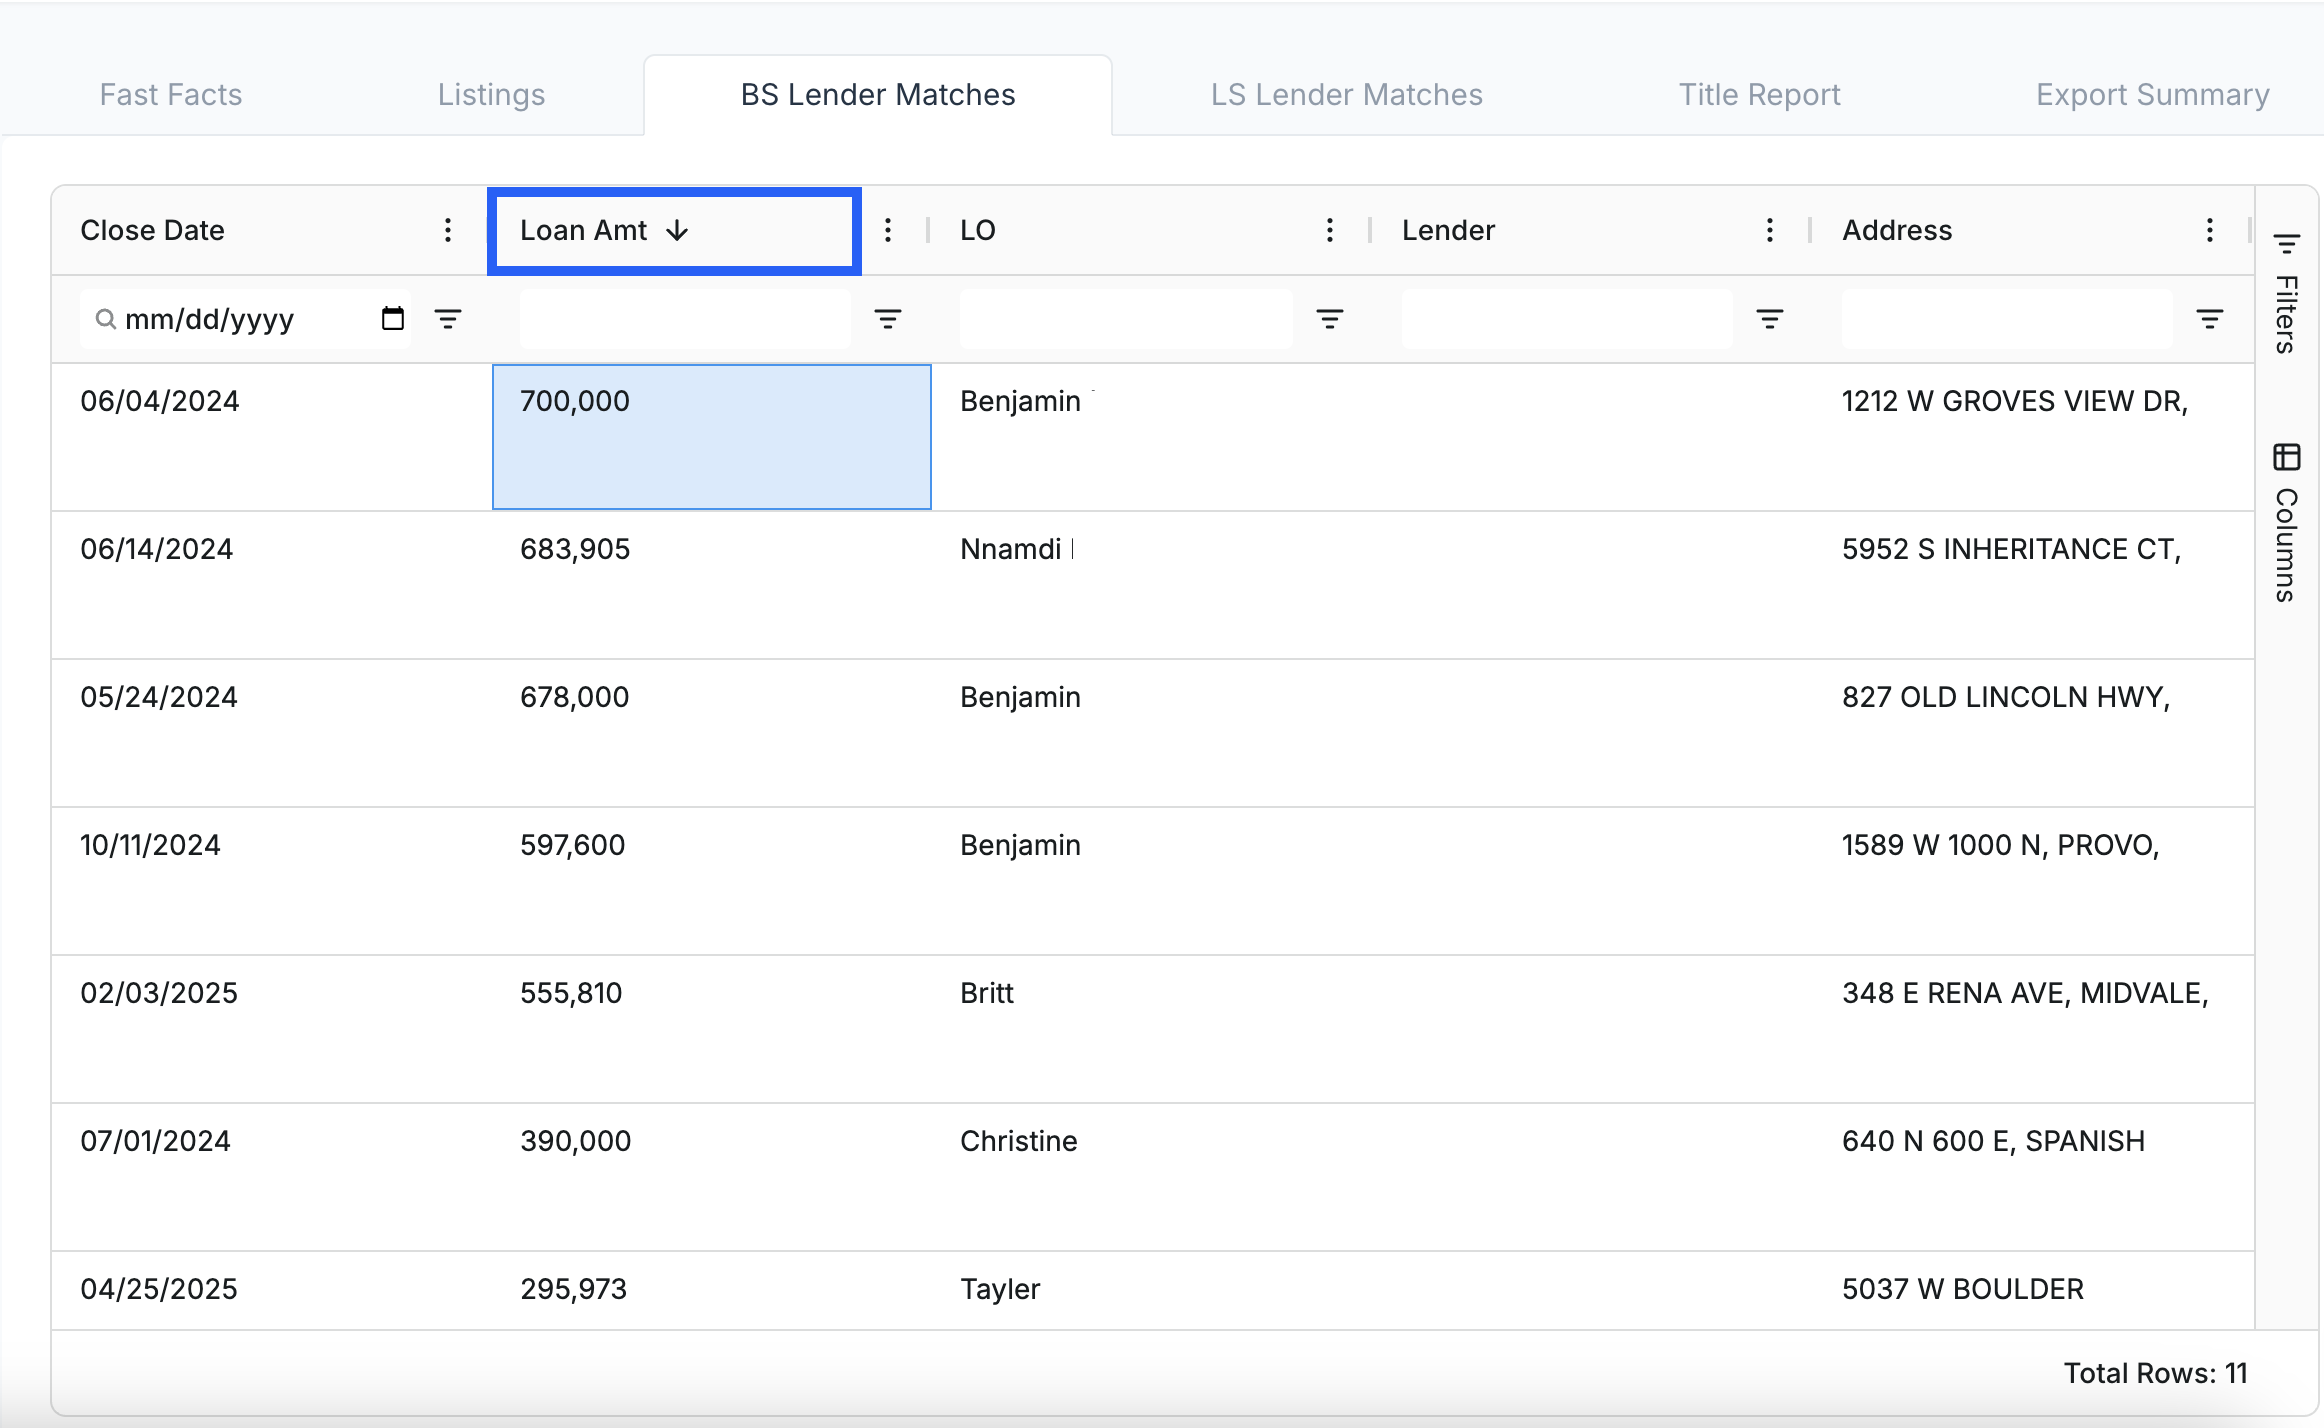
Task: Click address 5037 W BOULDER
Action: (x=1963, y=1289)
